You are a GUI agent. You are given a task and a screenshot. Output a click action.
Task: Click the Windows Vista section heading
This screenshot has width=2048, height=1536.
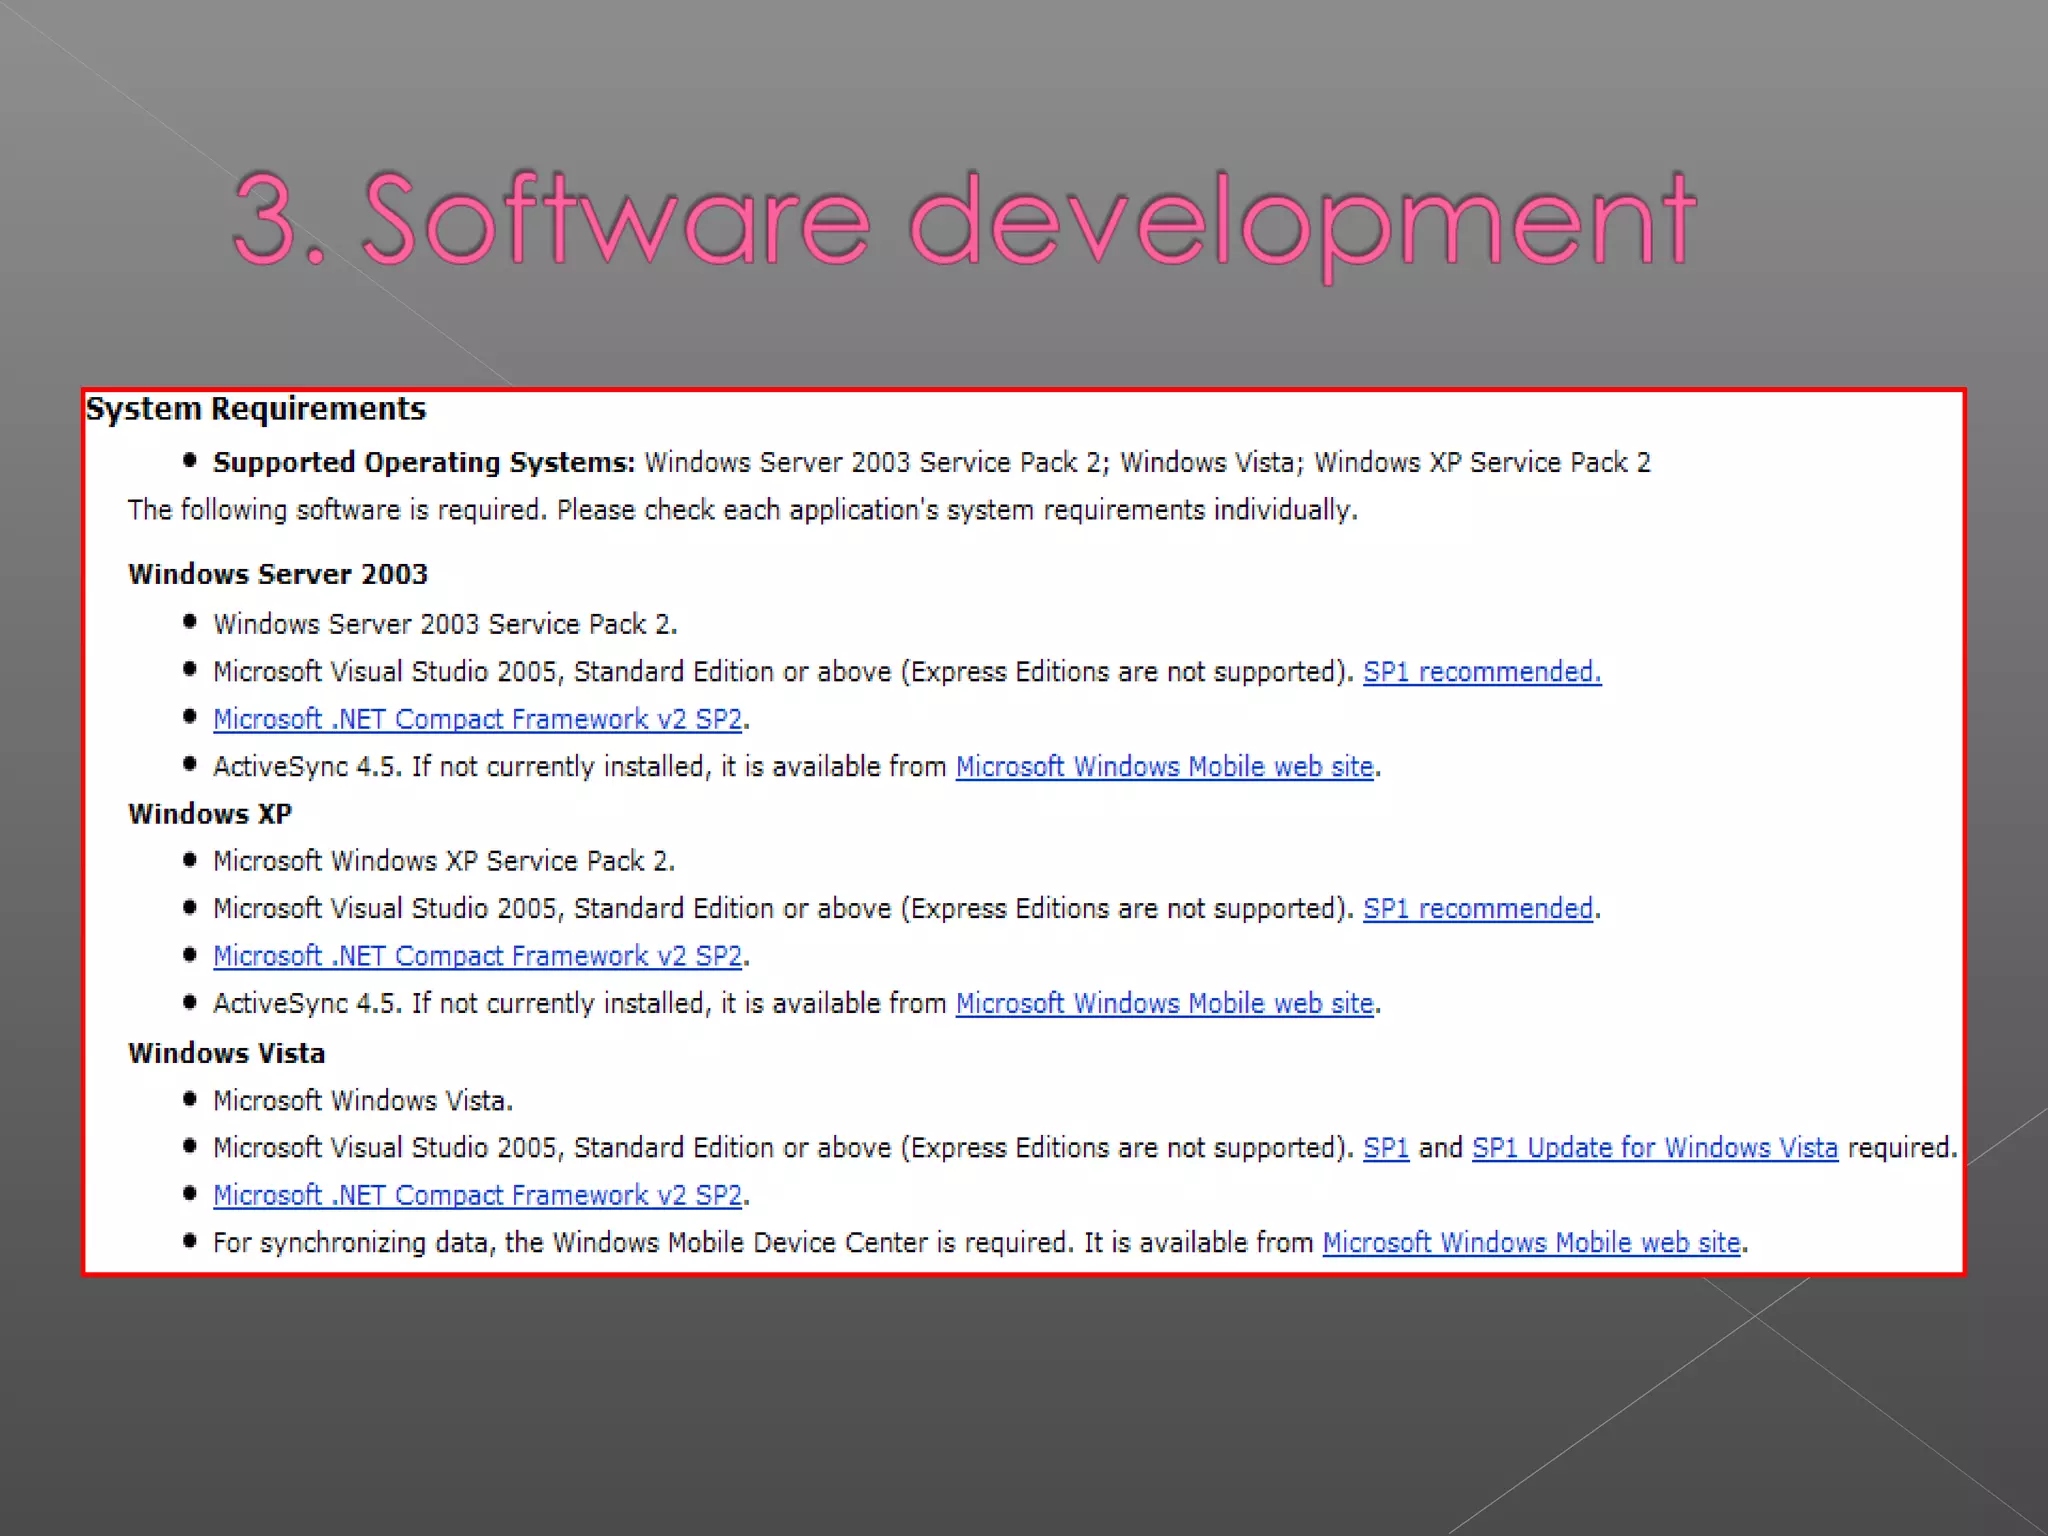point(227,1054)
